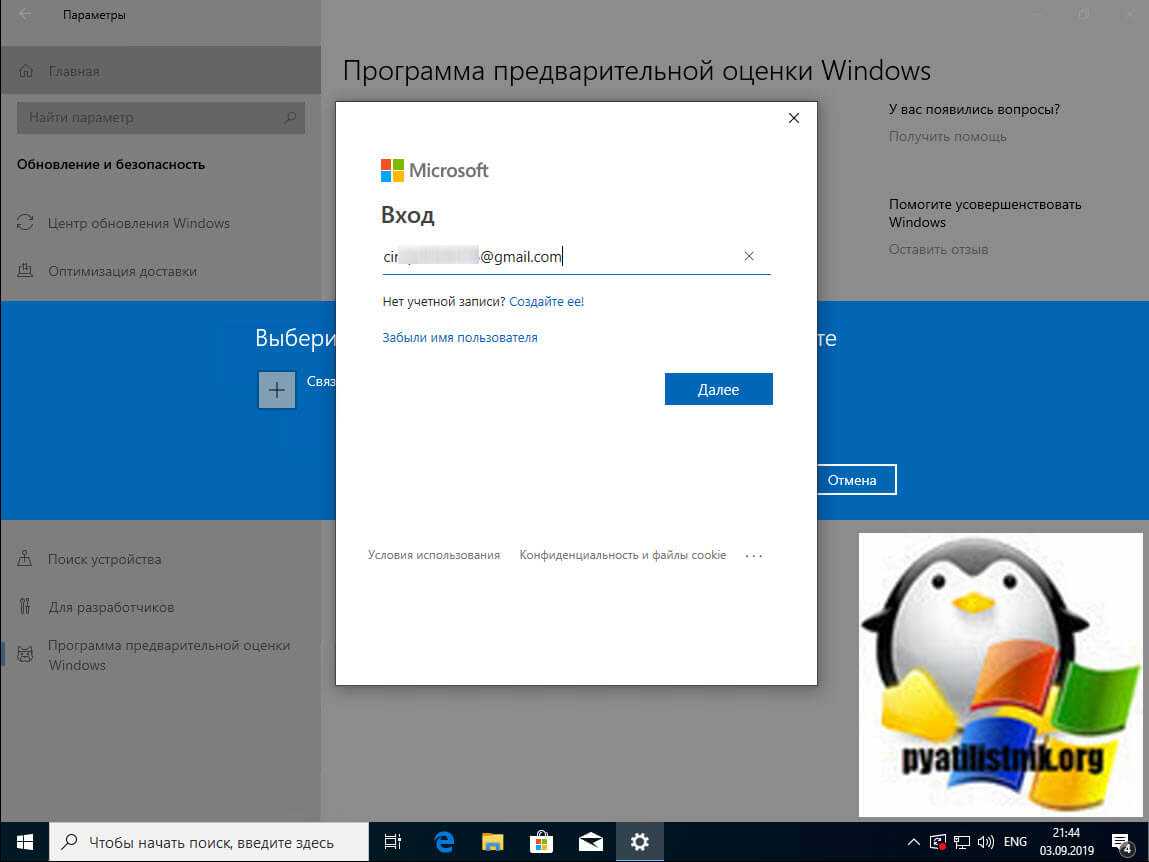Click the home icon beside Главная
This screenshot has width=1149, height=862.
[x=26, y=71]
